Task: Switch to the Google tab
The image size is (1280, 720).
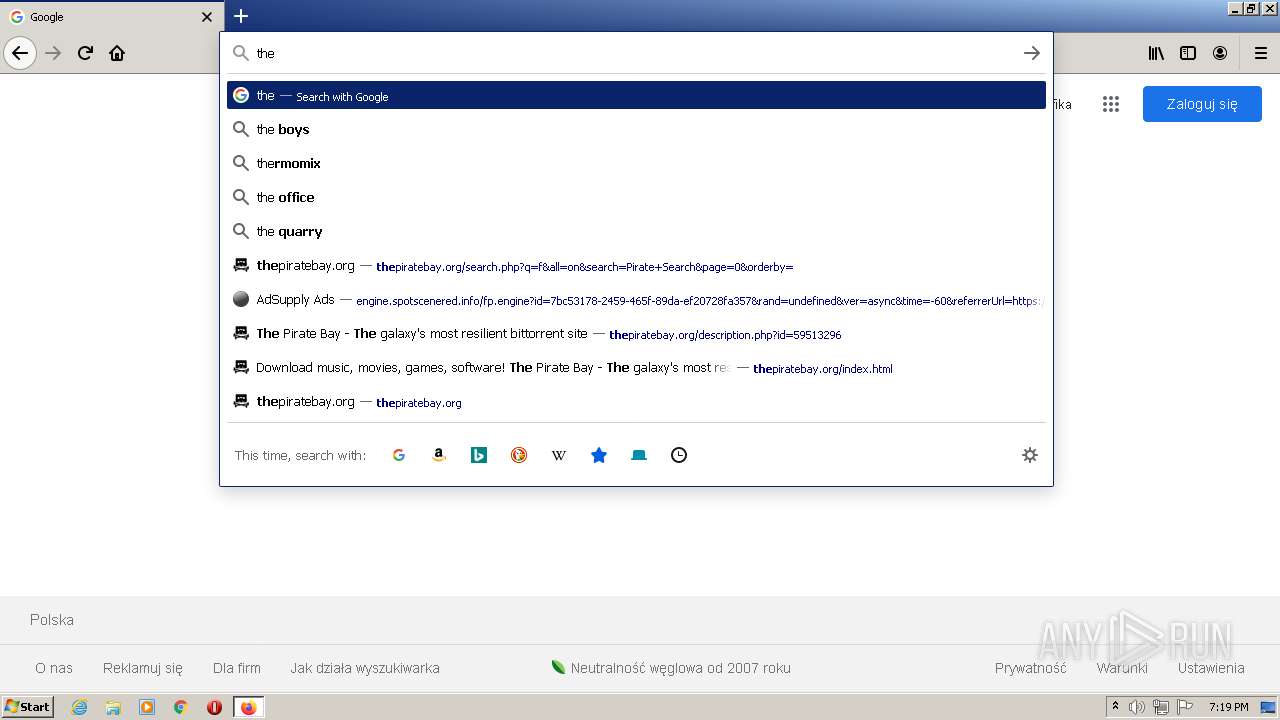Action: click(110, 16)
